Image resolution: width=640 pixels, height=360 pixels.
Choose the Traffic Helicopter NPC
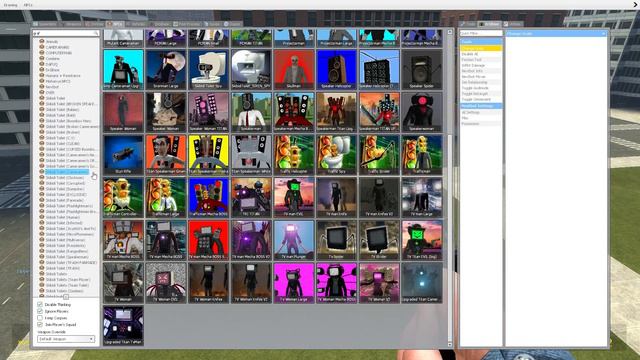[294, 155]
